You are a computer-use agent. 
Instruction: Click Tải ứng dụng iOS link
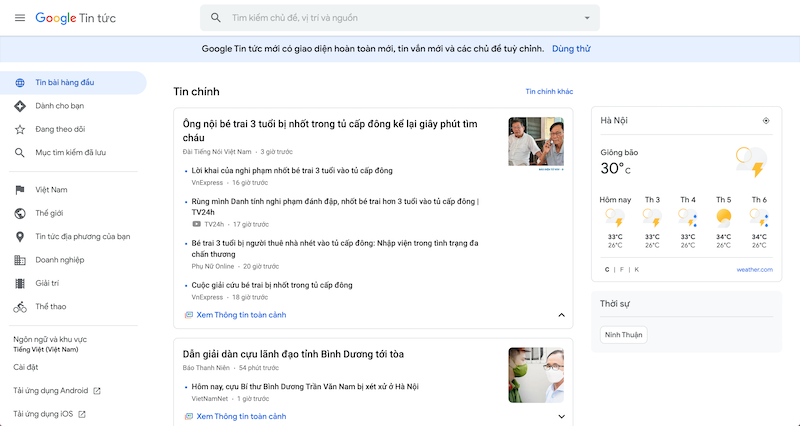point(43,414)
